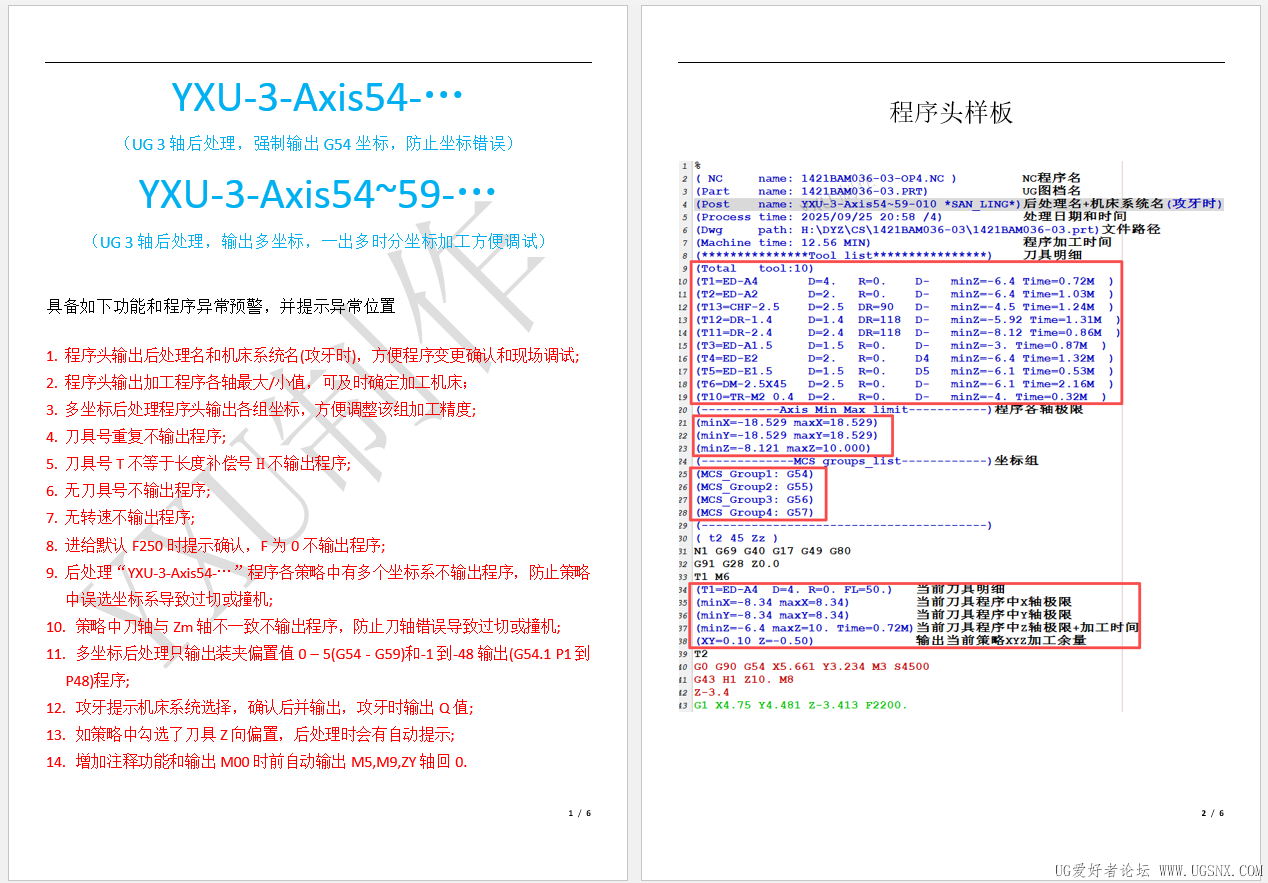This screenshot has height=883, width=1268.
Task: Click item 7 "无转速不输出程序"
Action: tap(120, 518)
